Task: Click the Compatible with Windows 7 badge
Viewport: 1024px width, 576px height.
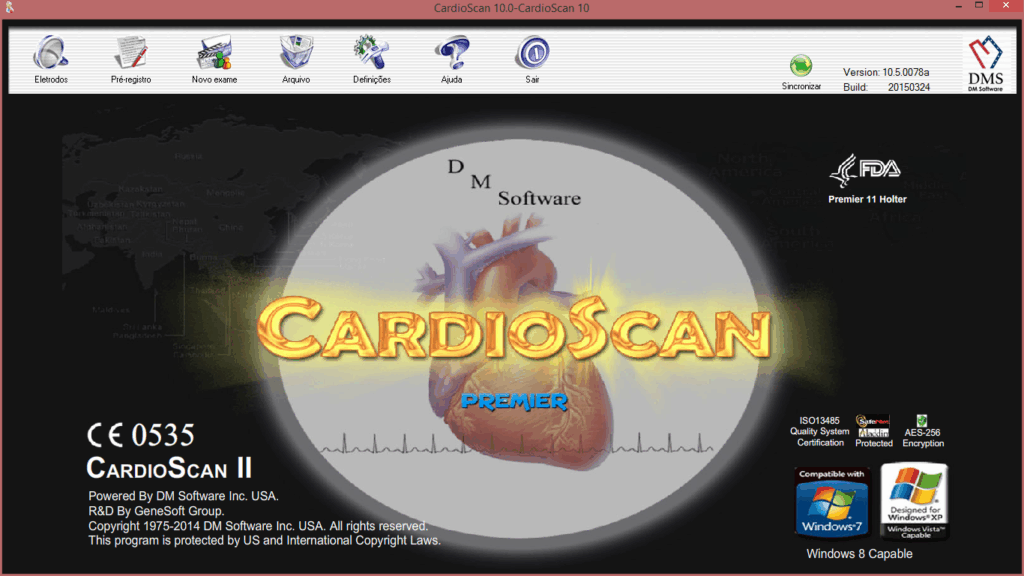Action: [x=831, y=502]
